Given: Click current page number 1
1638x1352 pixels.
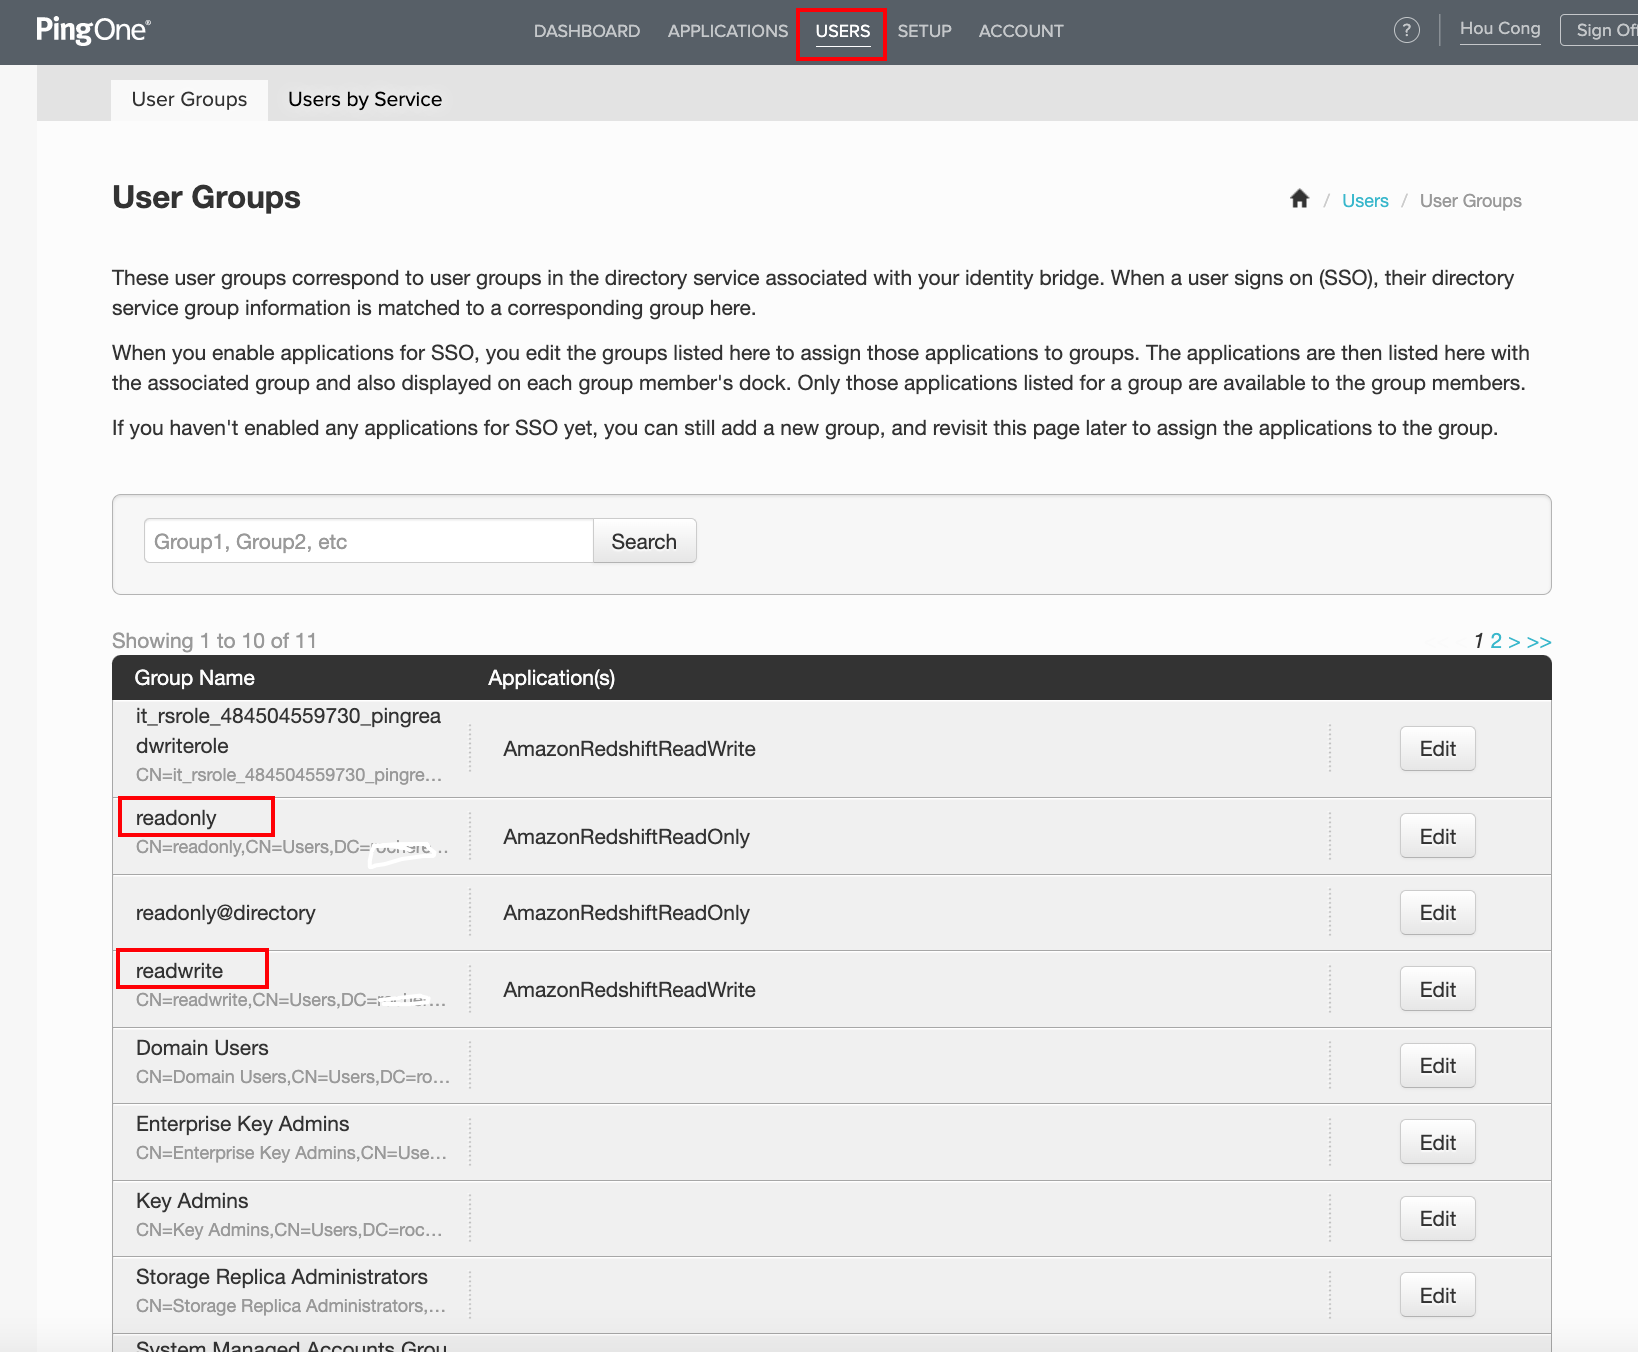Looking at the screenshot, I should click(x=1478, y=641).
